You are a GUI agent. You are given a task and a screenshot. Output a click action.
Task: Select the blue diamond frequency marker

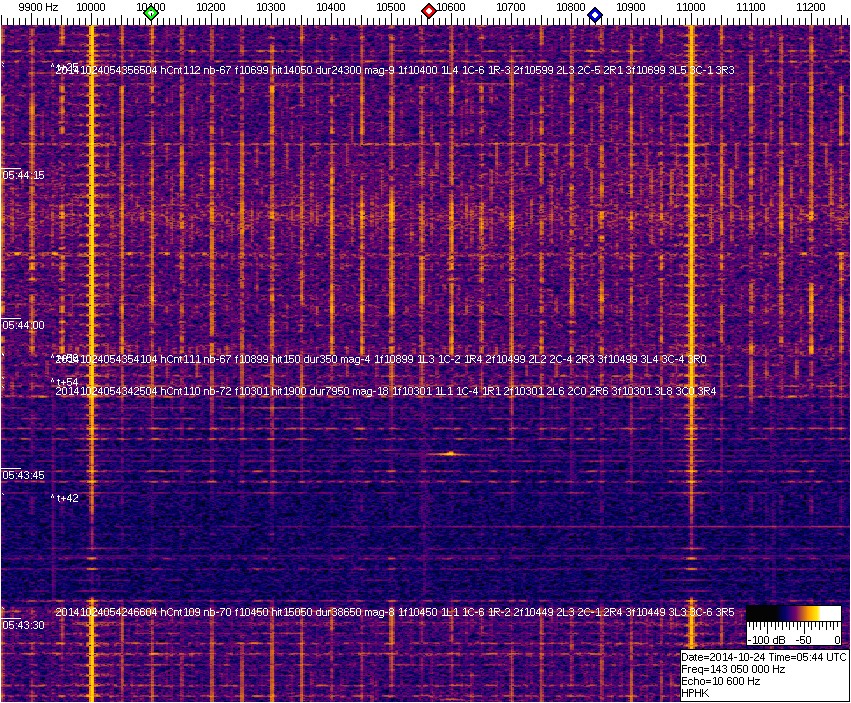[x=595, y=14]
